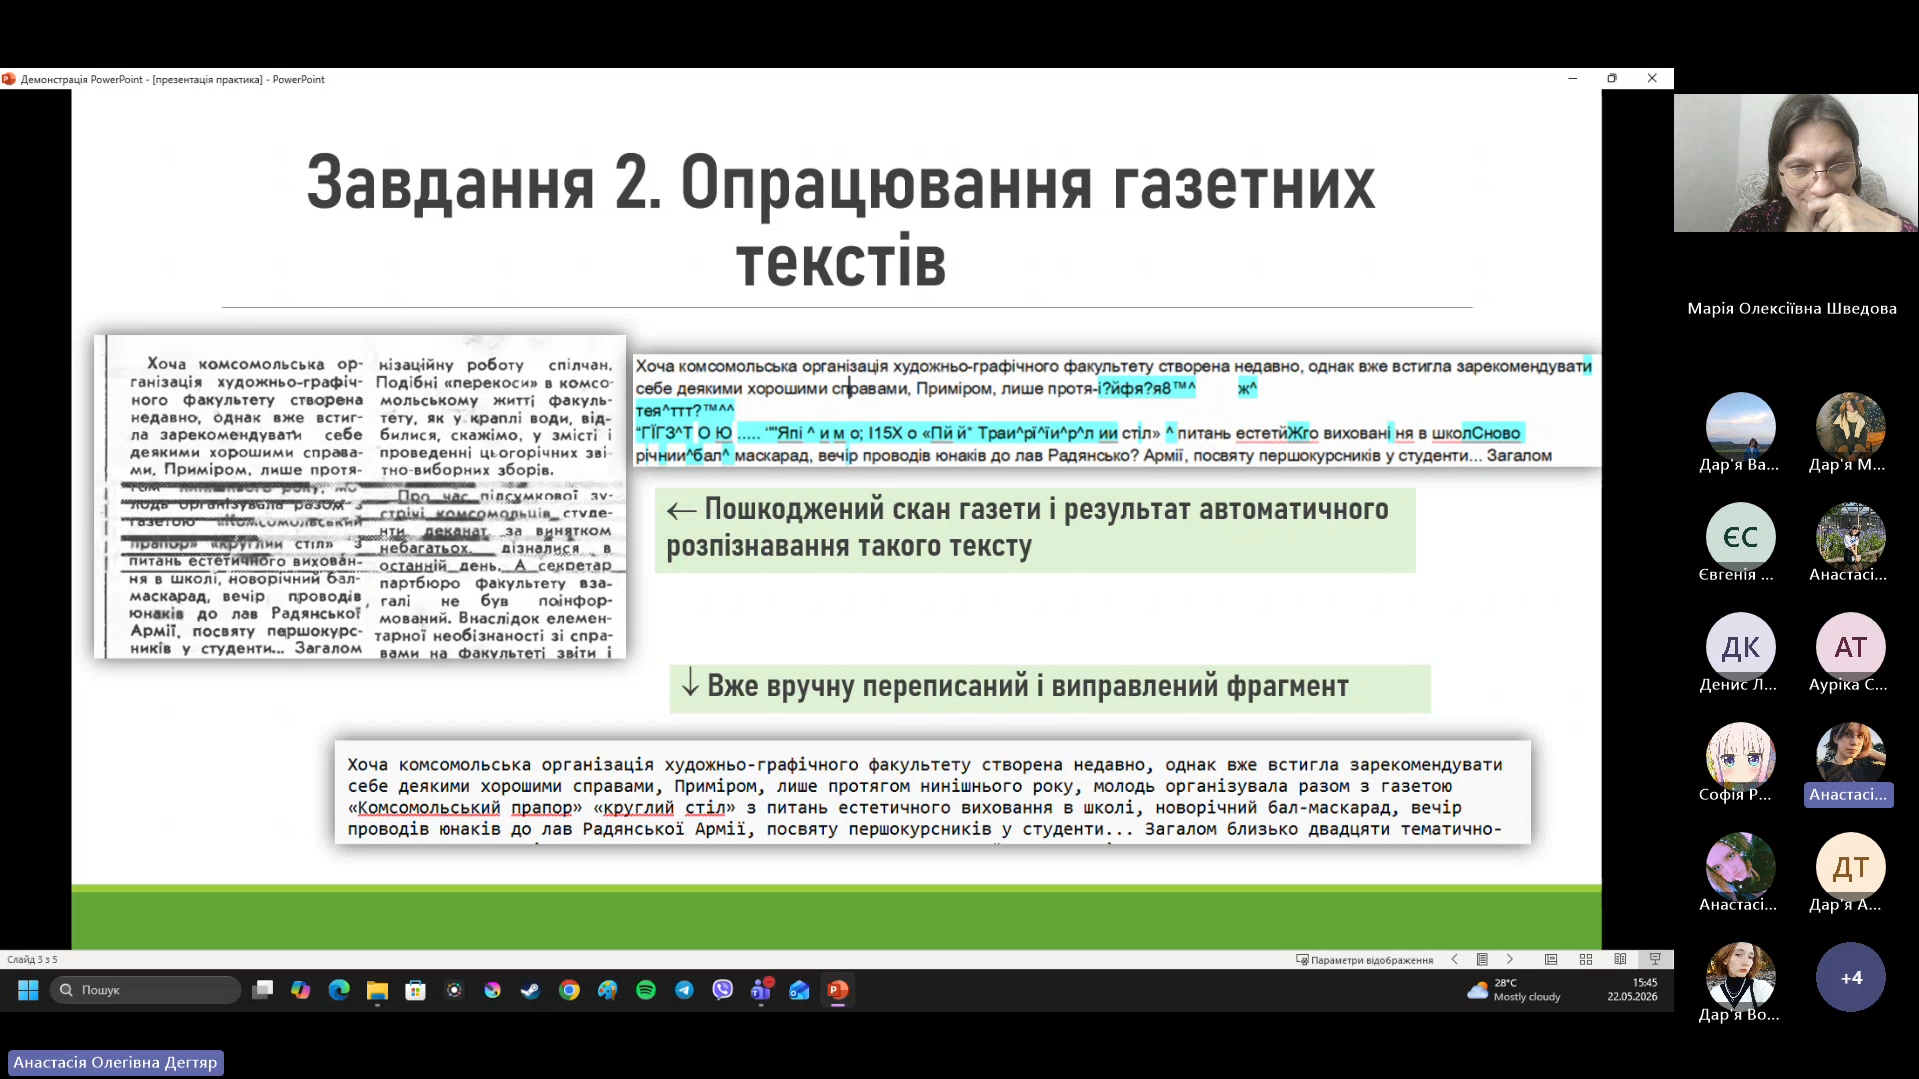
Task: Select participant Софія Р... avatar
Action: (x=1740, y=757)
